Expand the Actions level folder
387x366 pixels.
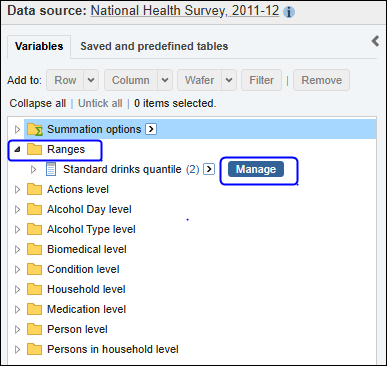tap(17, 189)
